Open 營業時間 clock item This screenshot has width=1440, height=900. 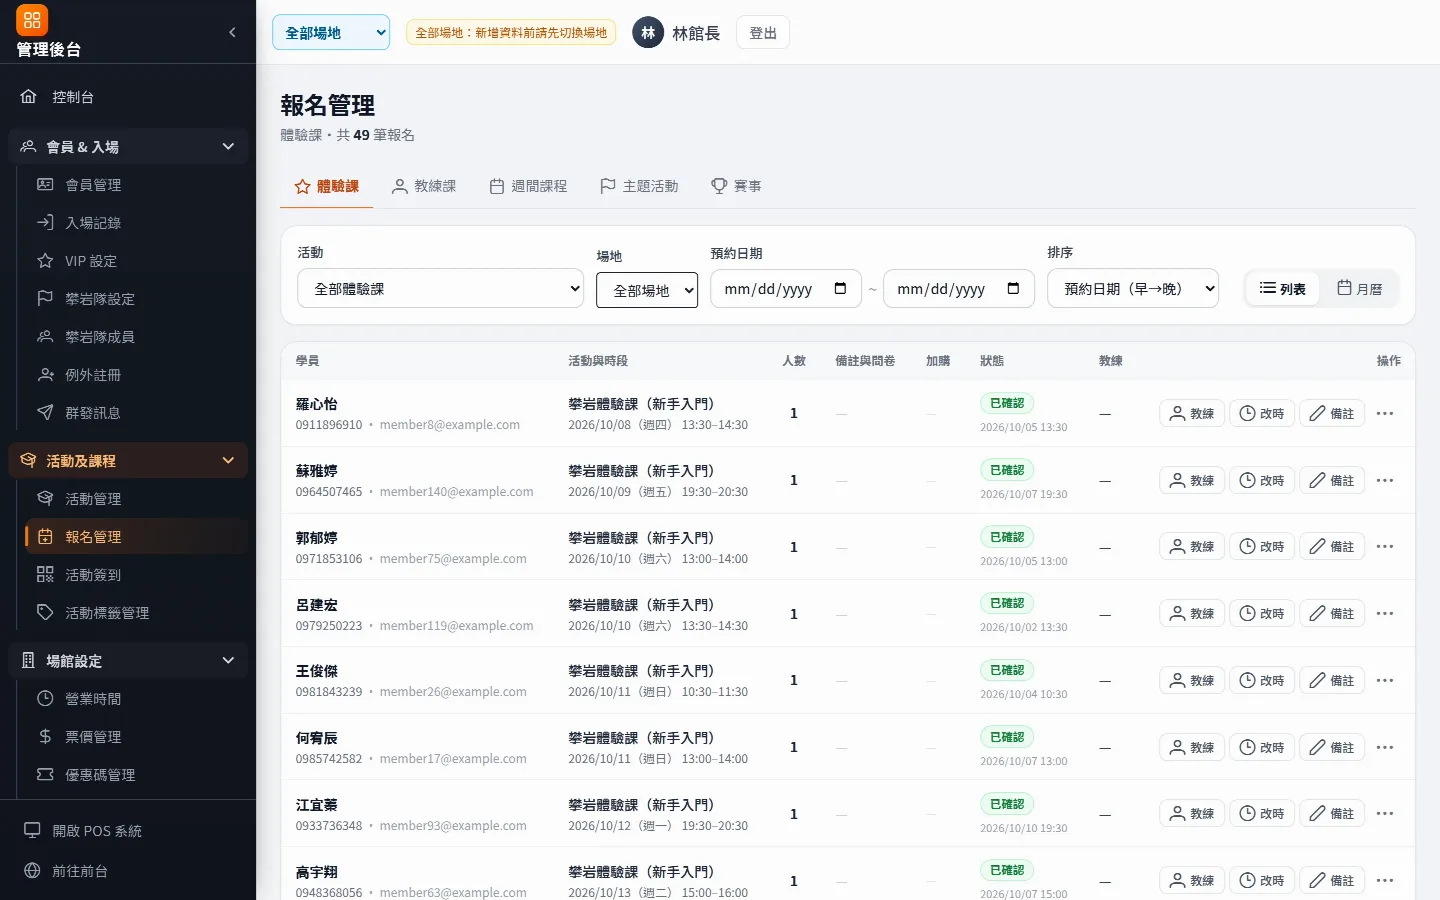pyautogui.click(x=137, y=699)
